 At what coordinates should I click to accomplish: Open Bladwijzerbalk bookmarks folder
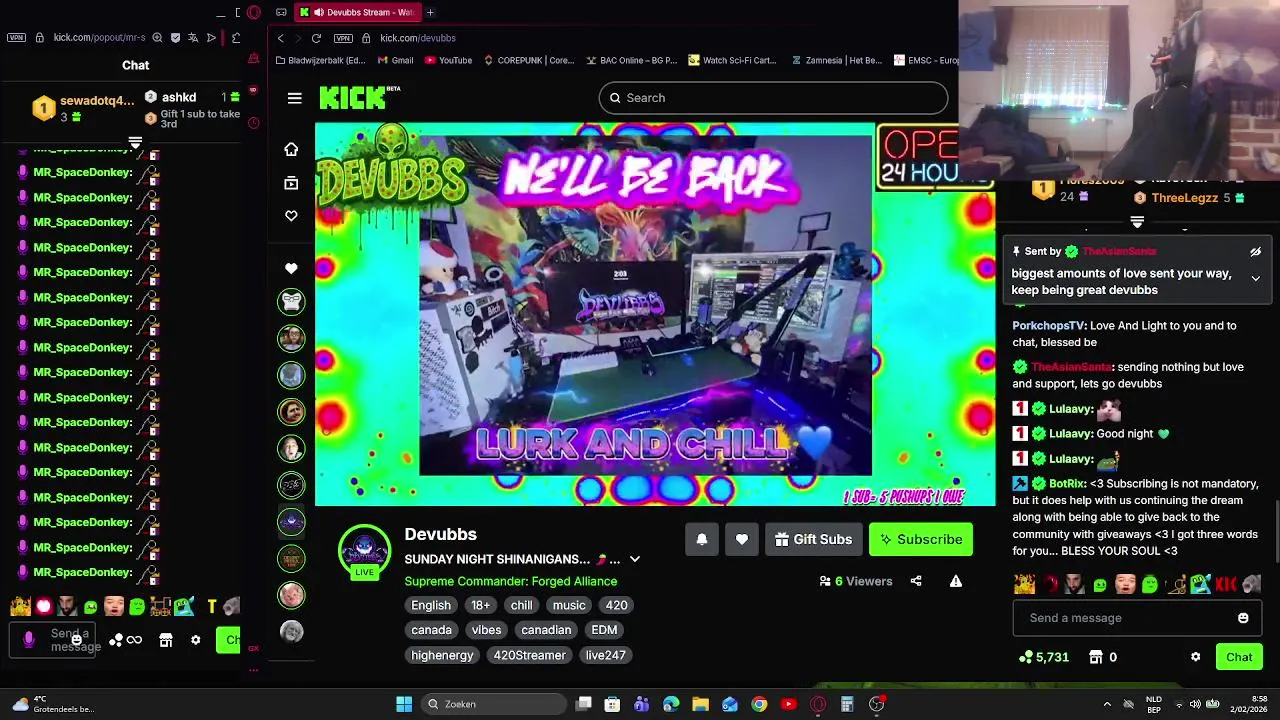[x=320, y=60]
